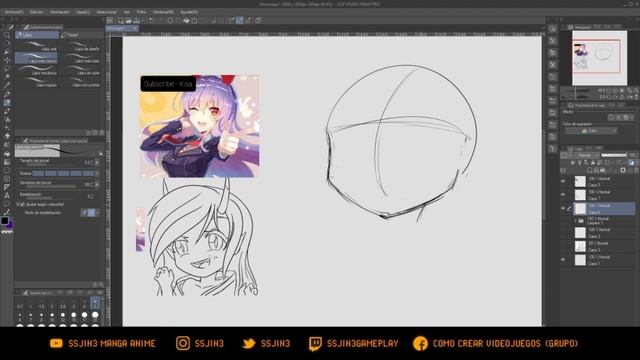Show the hidden Capa 3 layer

click(x=563, y=246)
